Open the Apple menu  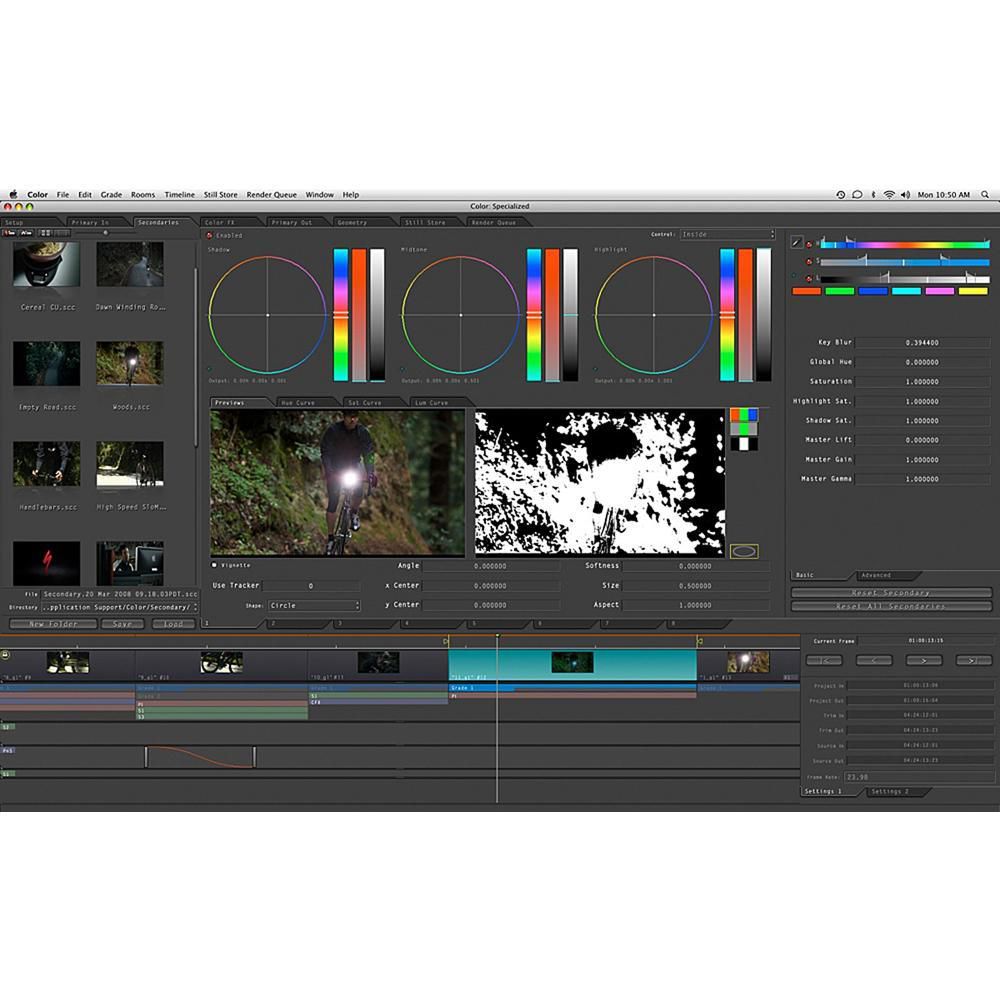(x=14, y=195)
